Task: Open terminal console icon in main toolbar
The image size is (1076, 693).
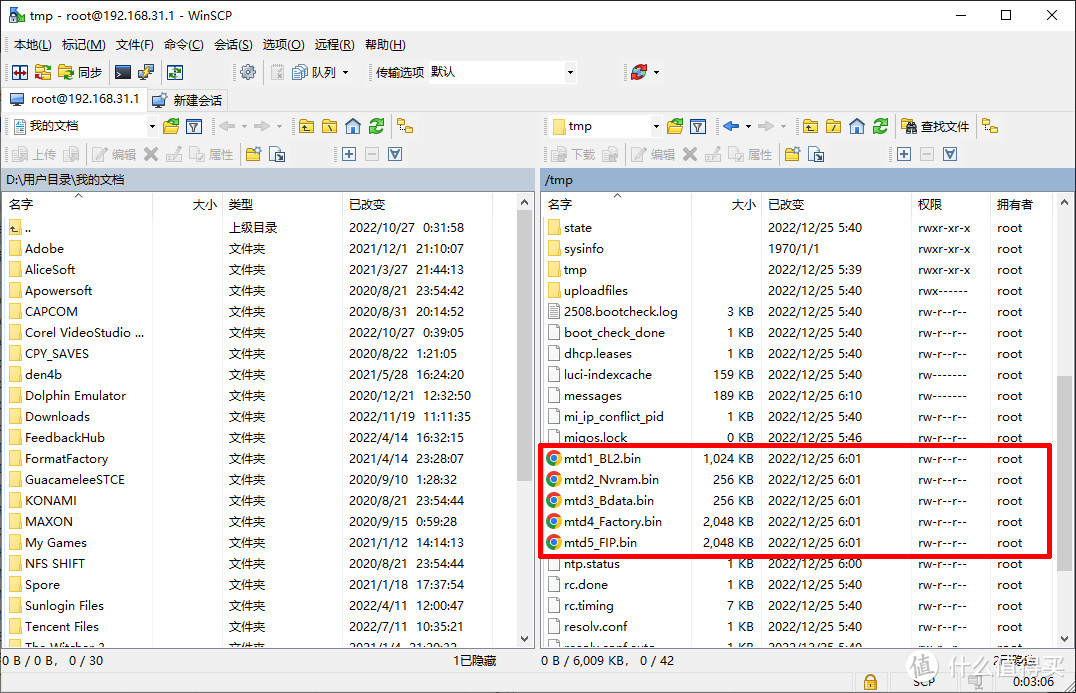Action: click(x=123, y=72)
